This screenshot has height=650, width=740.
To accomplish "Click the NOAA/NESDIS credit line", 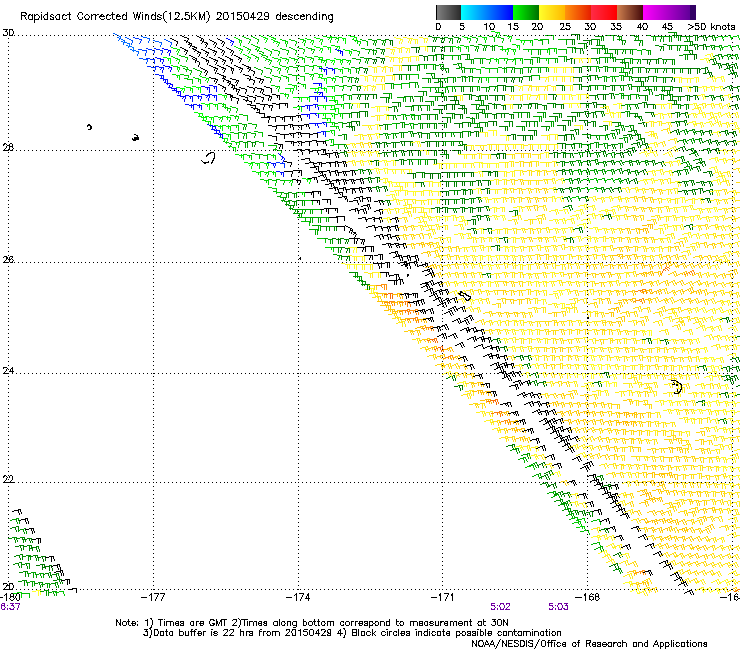I will (589, 643).
